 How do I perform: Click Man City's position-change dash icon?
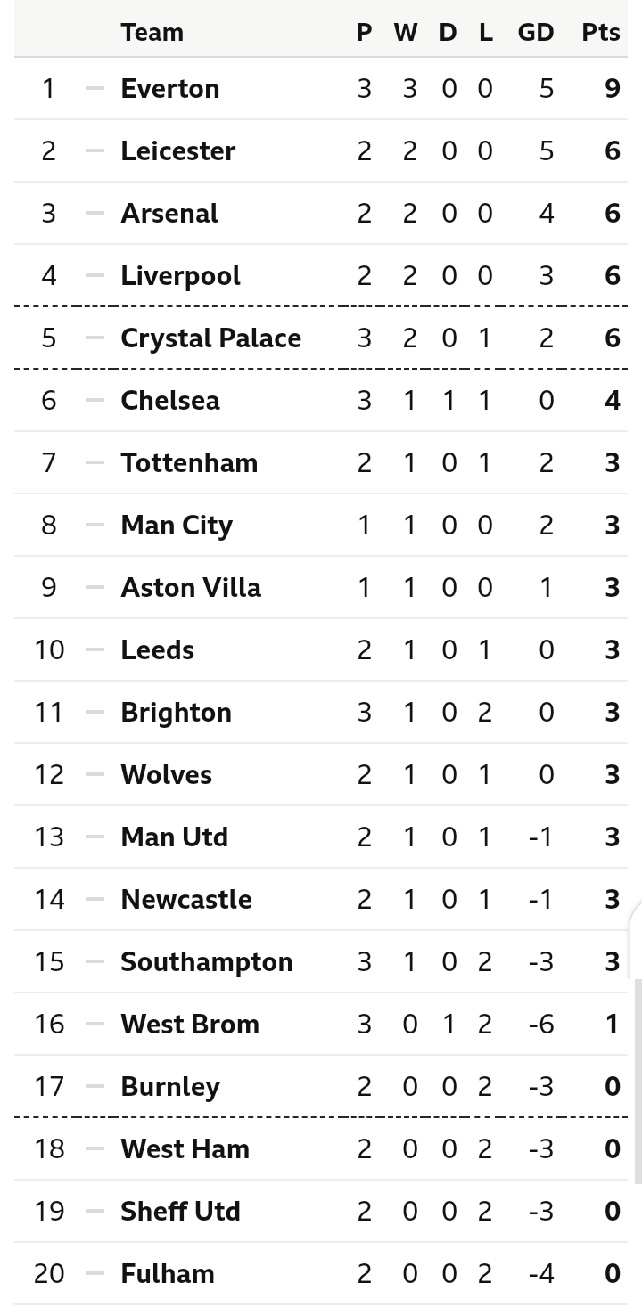(x=95, y=525)
